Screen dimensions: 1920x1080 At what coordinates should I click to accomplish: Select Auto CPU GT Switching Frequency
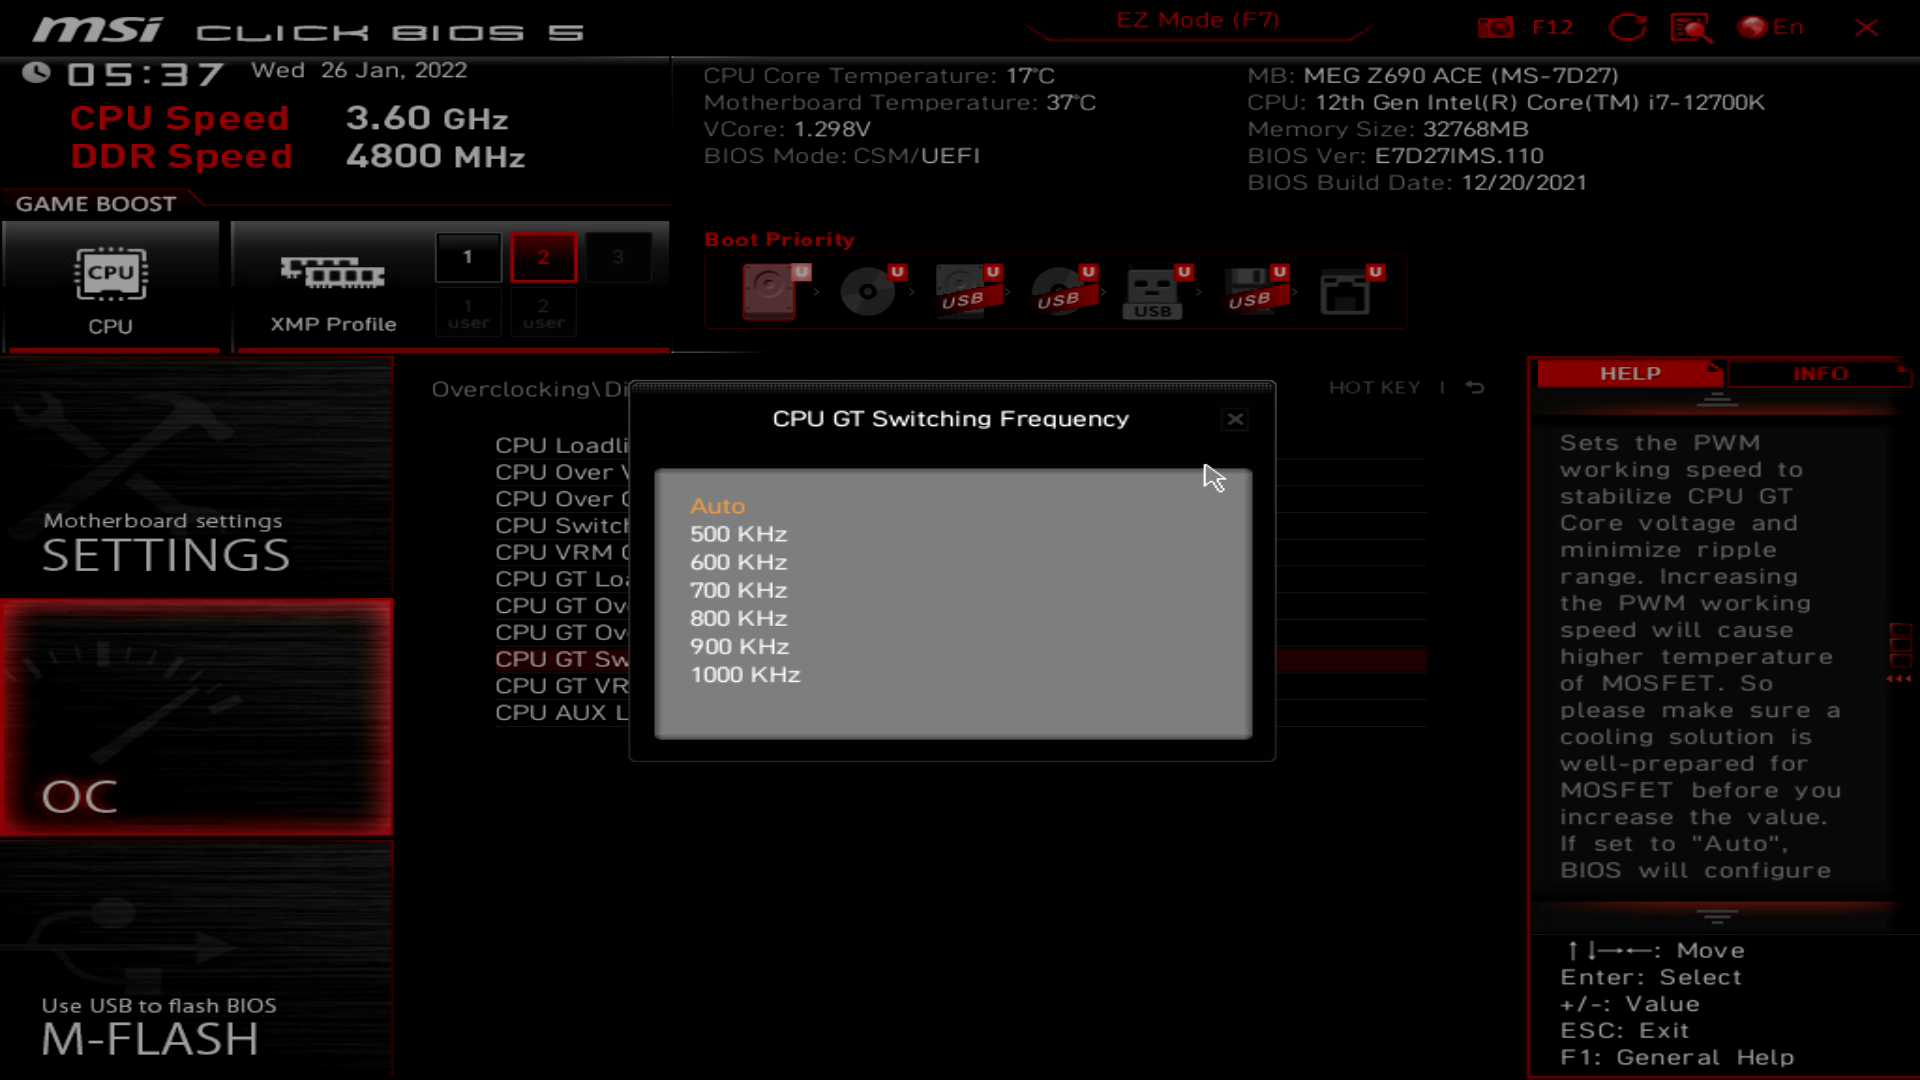[x=717, y=505]
